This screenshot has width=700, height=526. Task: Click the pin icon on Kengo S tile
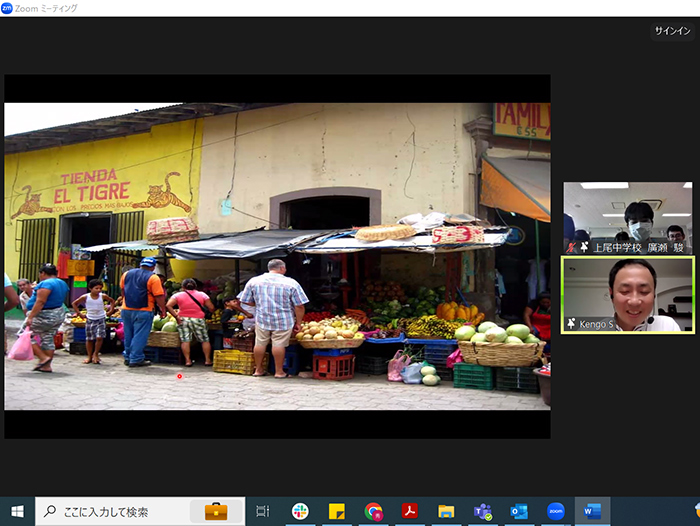click(x=571, y=324)
